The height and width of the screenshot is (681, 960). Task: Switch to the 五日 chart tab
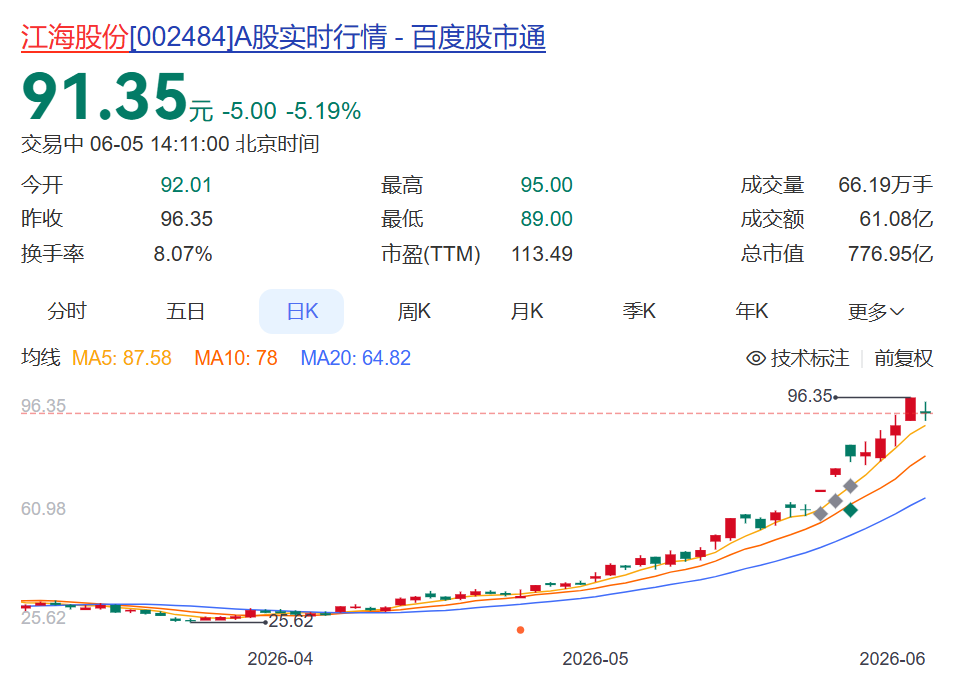click(185, 311)
